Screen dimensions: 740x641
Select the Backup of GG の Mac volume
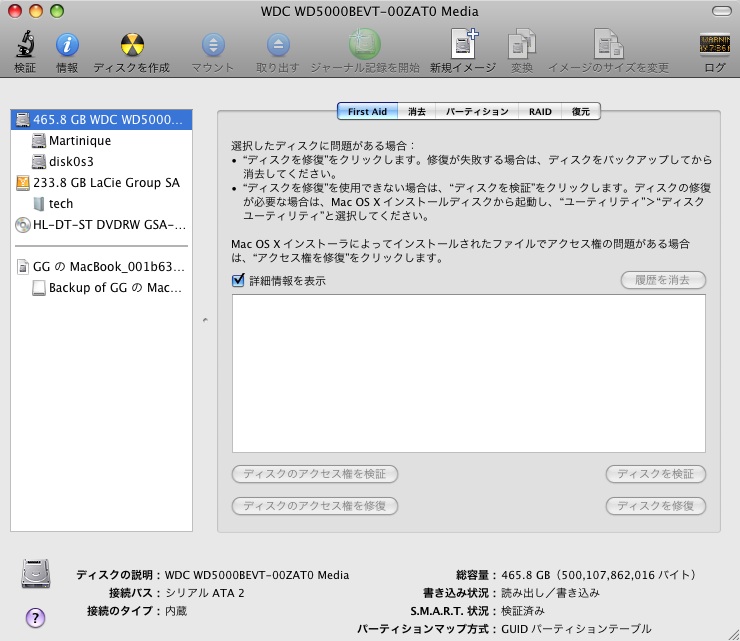101,287
